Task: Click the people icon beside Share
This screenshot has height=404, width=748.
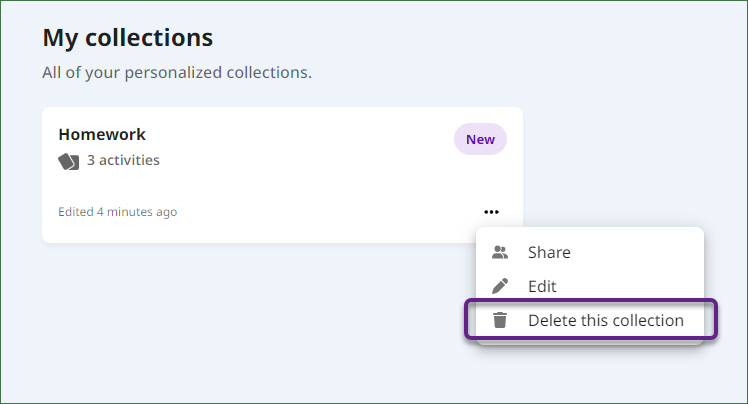Action: pyautogui.click(x=500, y=252)
